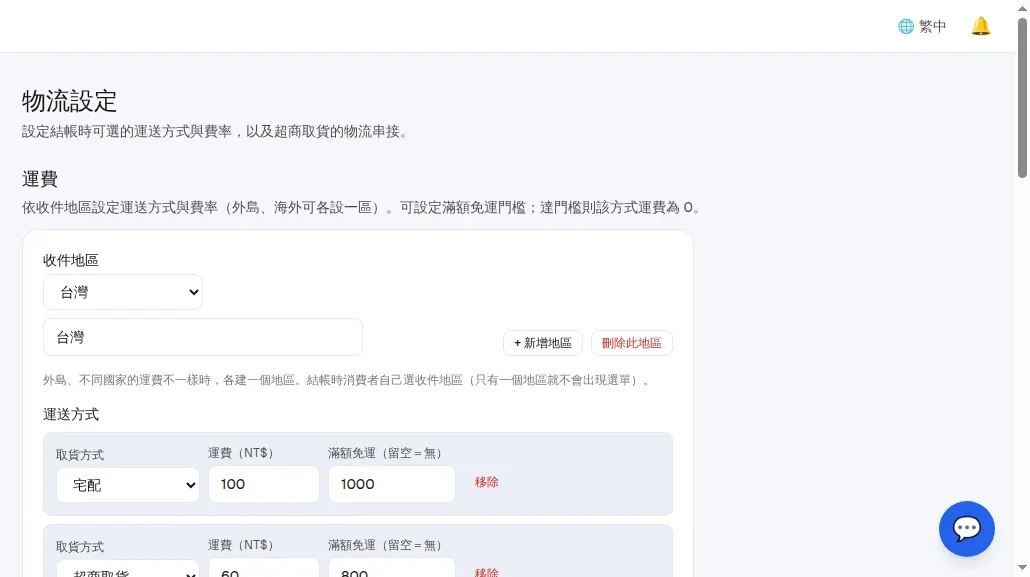Edit the 滿額免運 field with 1000
The height and width of the screenshot is (577, 1030).
pos(392,484)
